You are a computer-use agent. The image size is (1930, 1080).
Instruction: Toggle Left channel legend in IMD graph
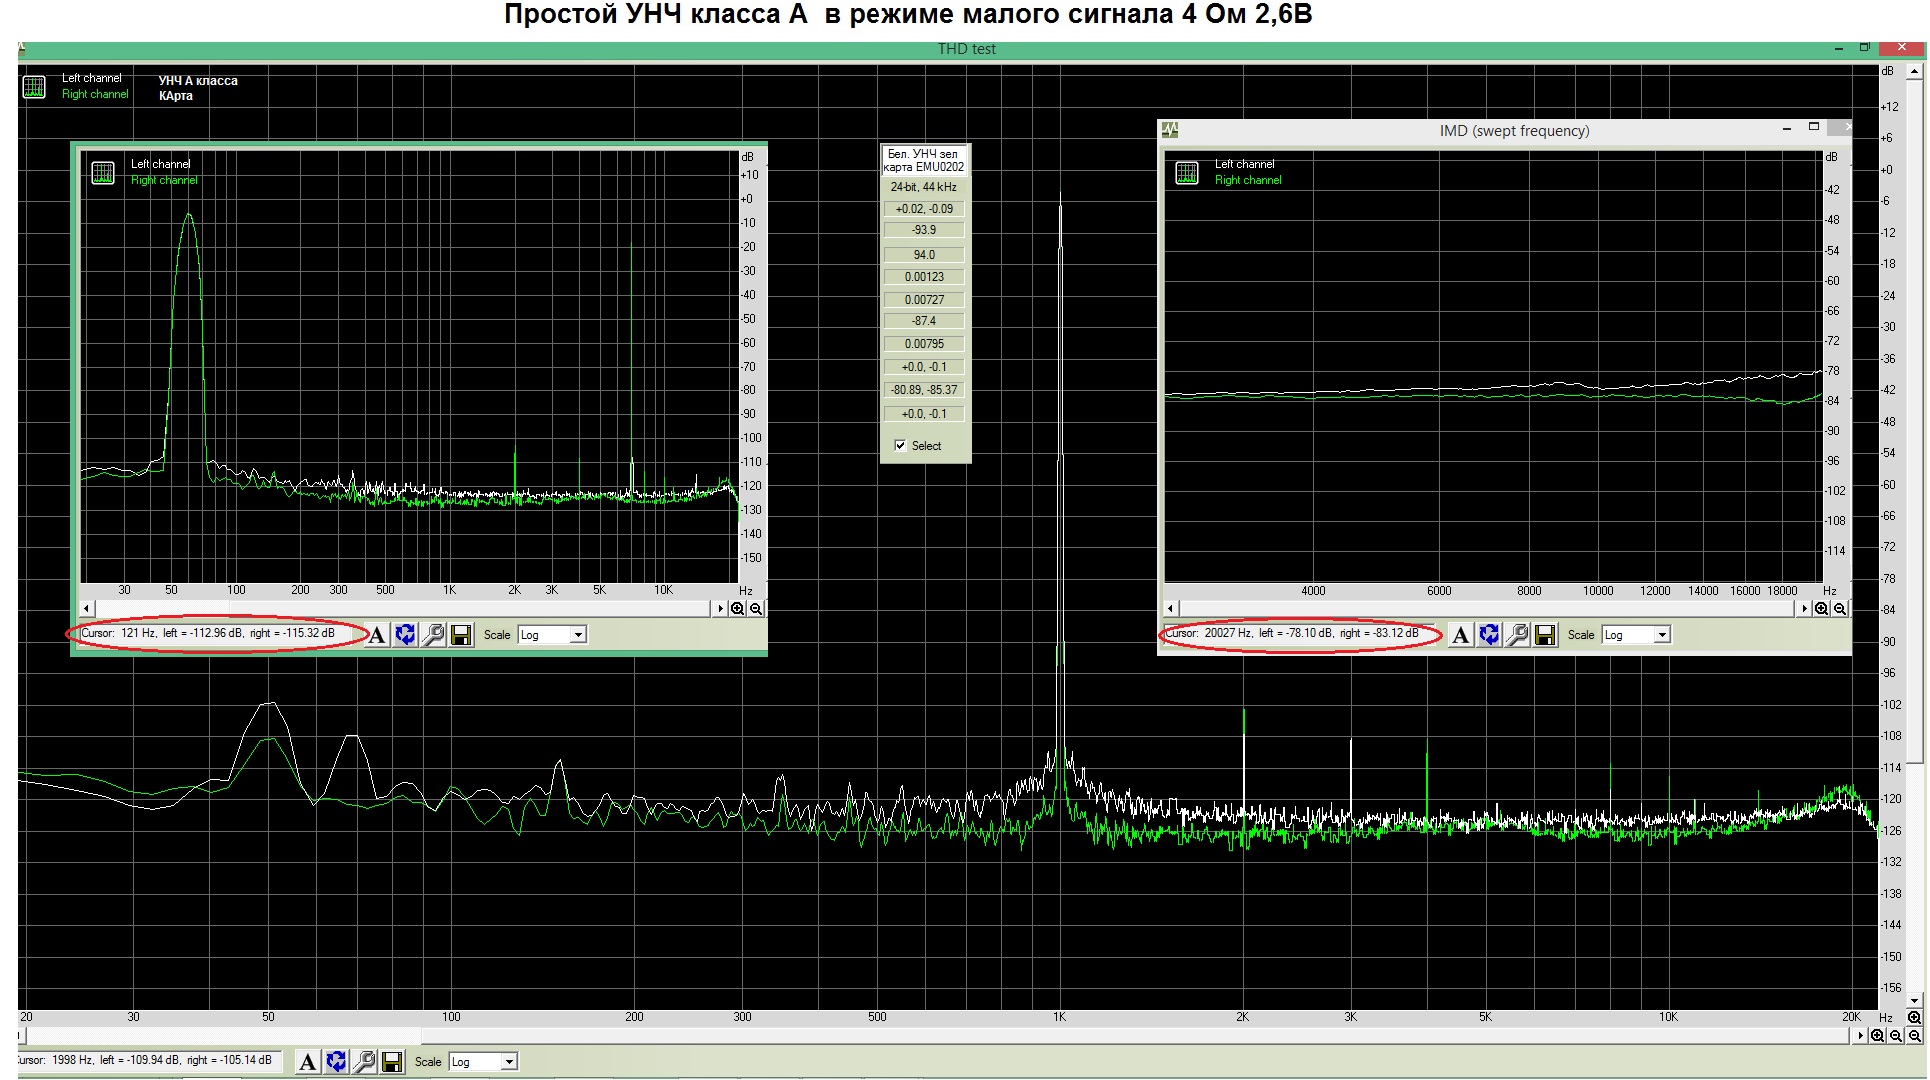tap(1244, 164)
